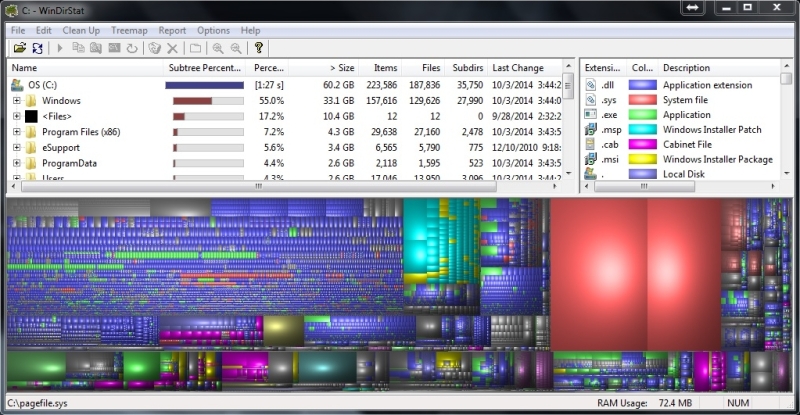Viewport: 800px width, 415px height.
Task: Click the extension list horizontal scrollbar thumb
Action: pyautogui.click(x=644, y=186)
